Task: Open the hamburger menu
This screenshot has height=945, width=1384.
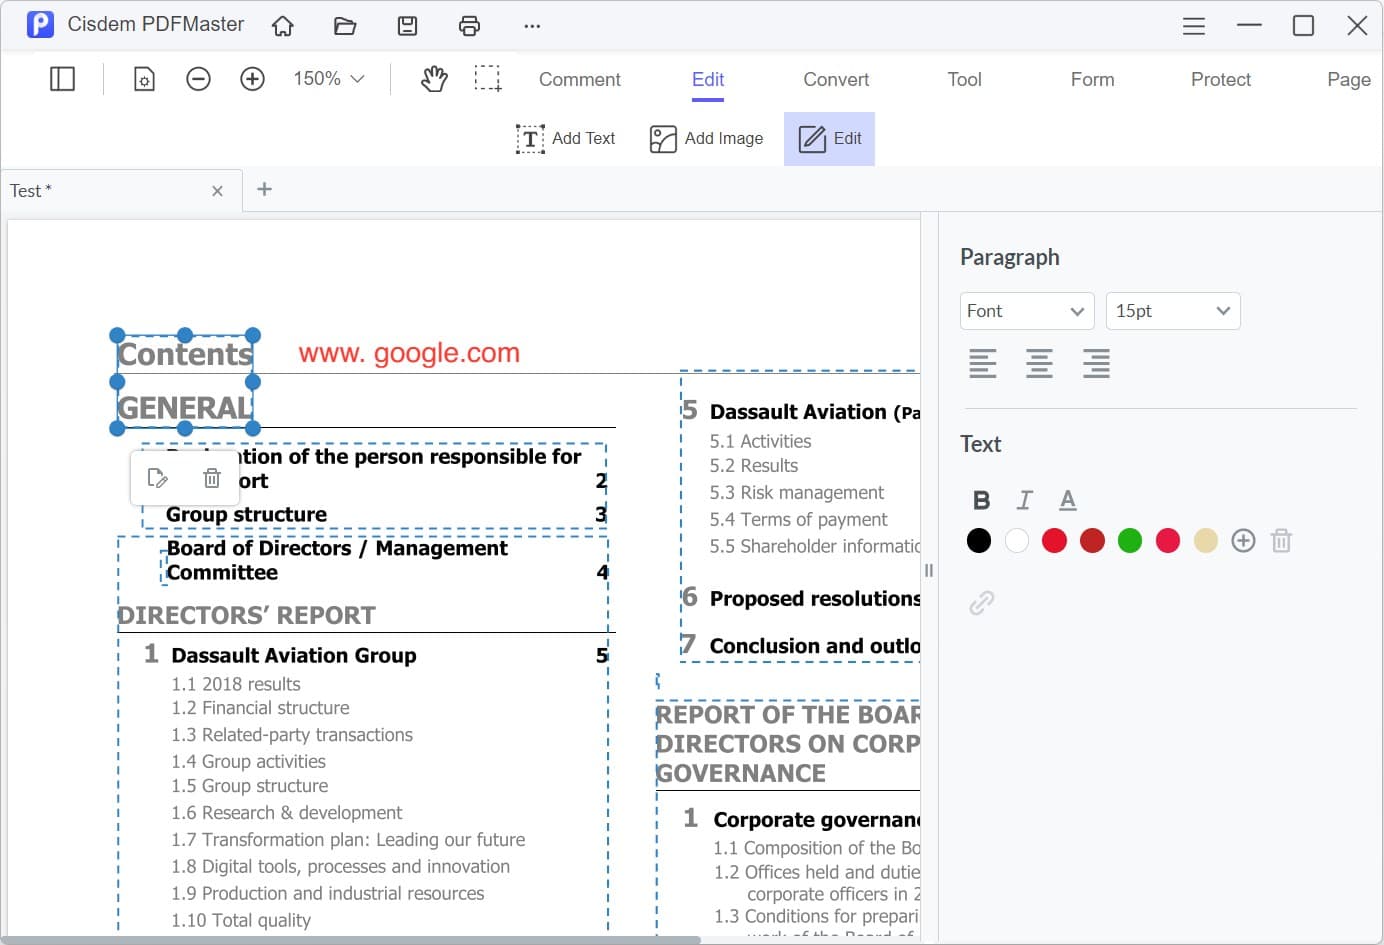Action: click(x=1193, y=25)
